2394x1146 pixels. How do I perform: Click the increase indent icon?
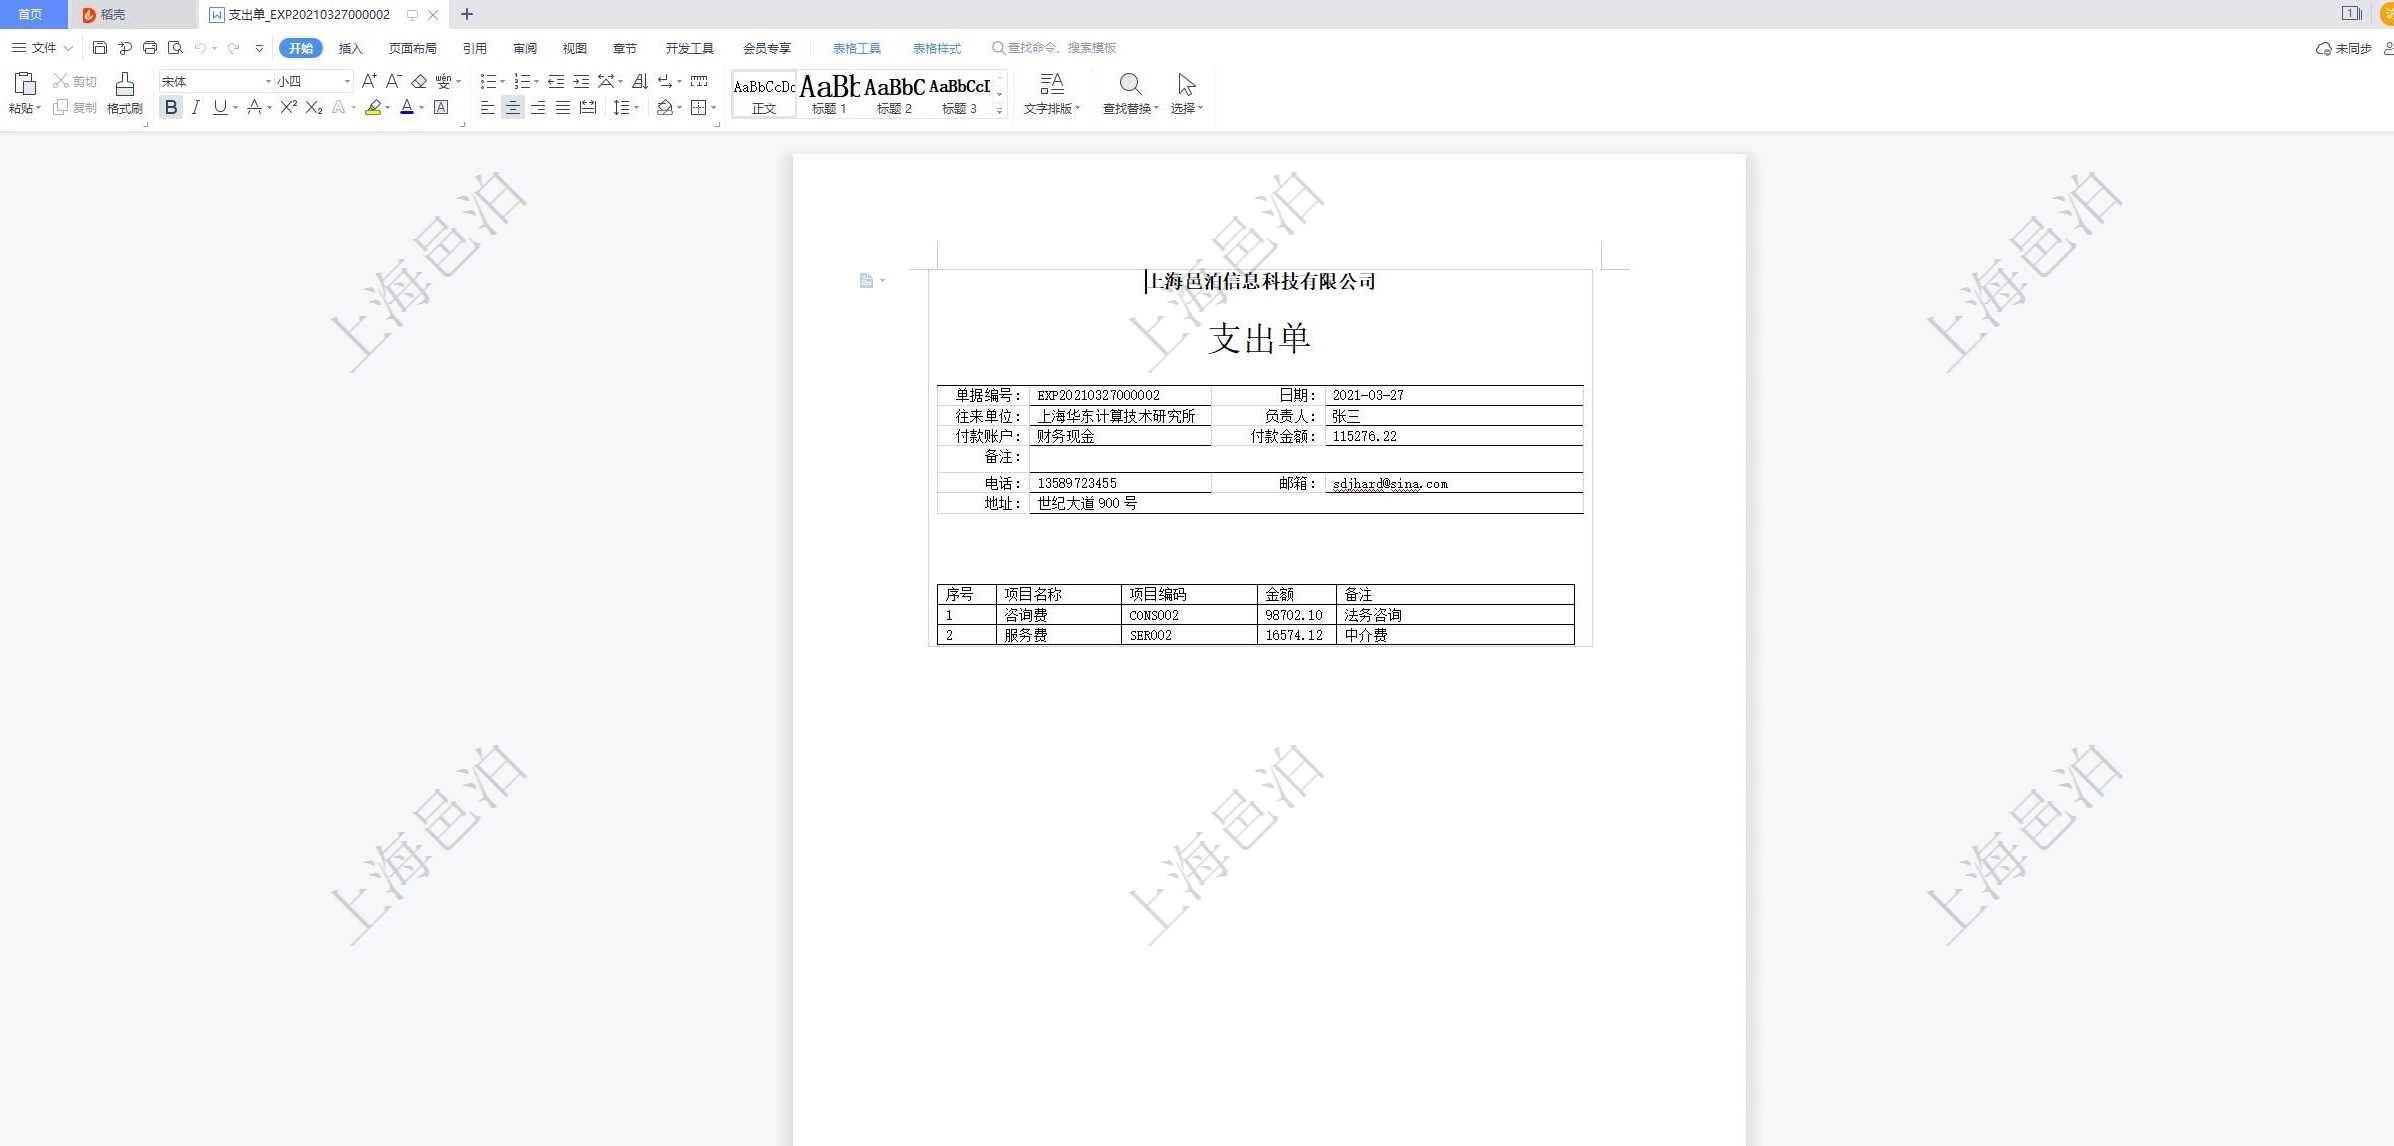point(581,81)
